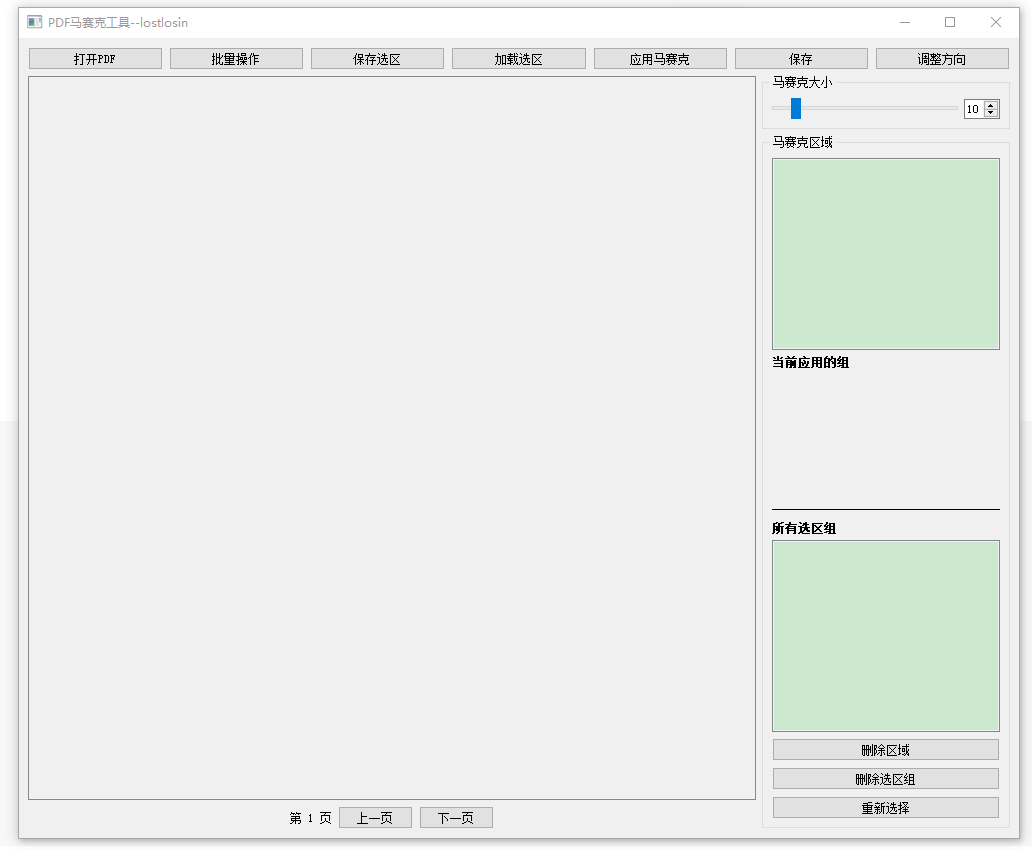
Task: Restart selection with the 重新选择 button
Action: click(885, 807)
